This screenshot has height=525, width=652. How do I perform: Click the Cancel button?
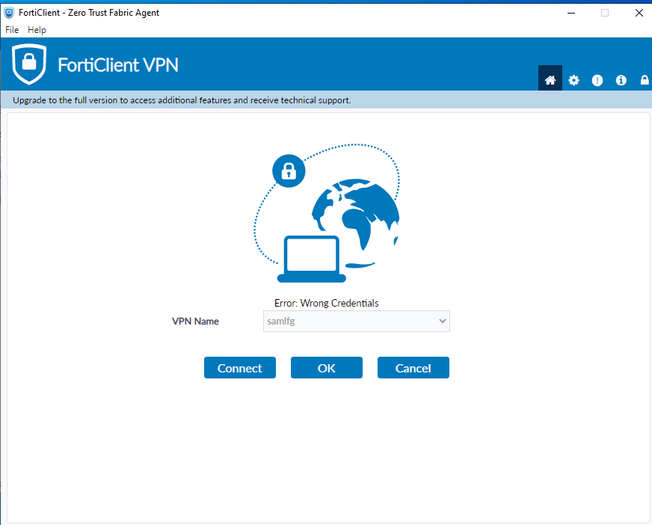pos(413,368)
